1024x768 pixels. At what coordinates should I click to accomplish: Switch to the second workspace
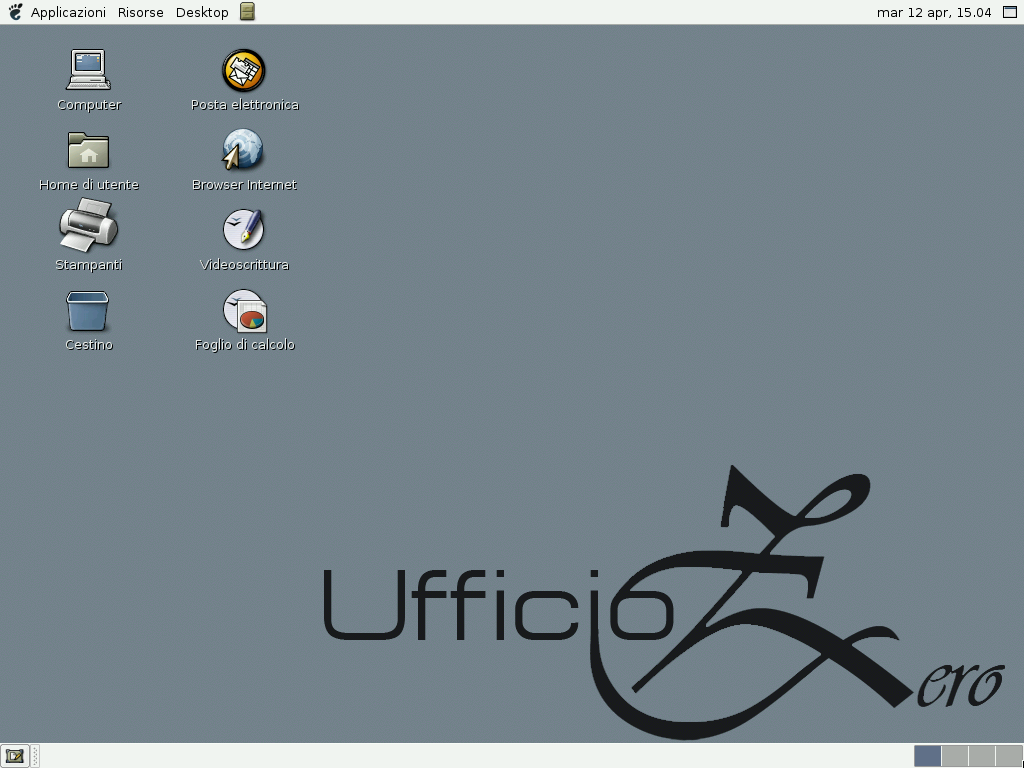[955, 756]
